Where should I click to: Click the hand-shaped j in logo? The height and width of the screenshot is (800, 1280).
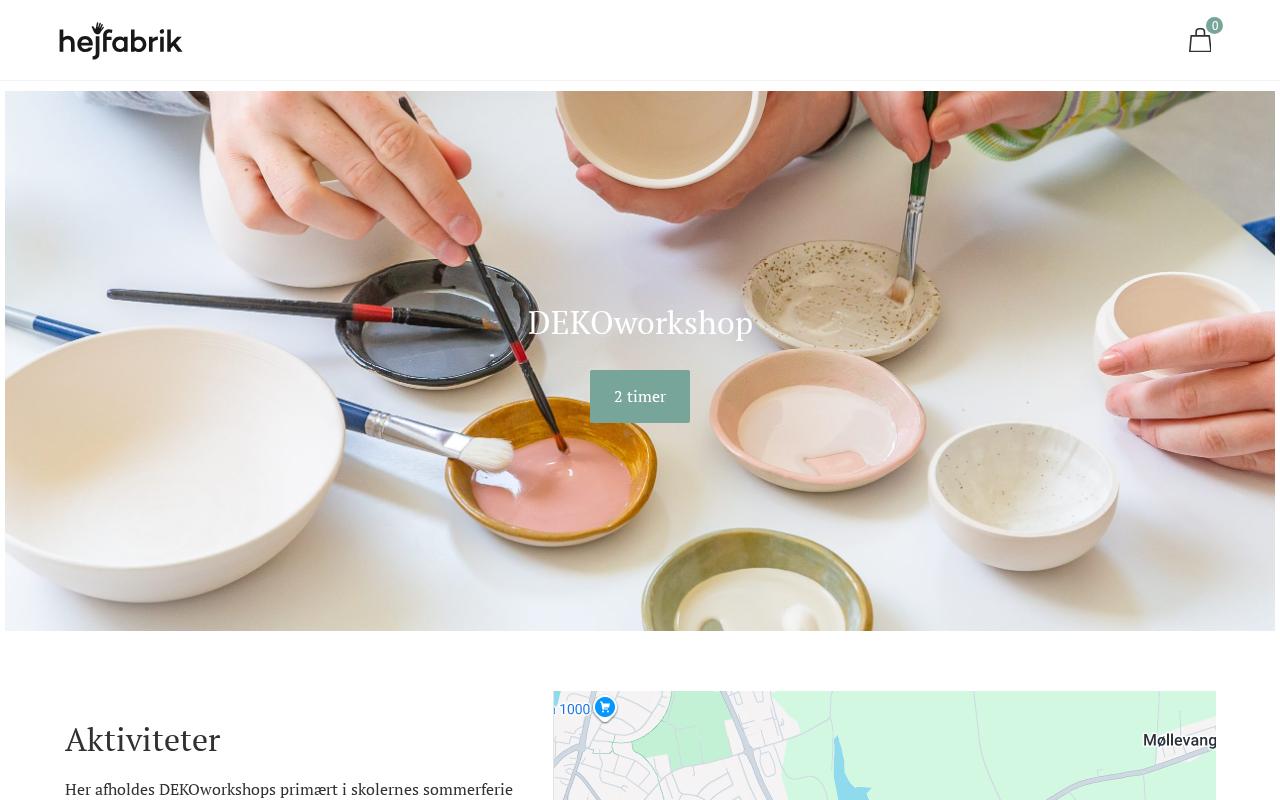coord(98,41)
